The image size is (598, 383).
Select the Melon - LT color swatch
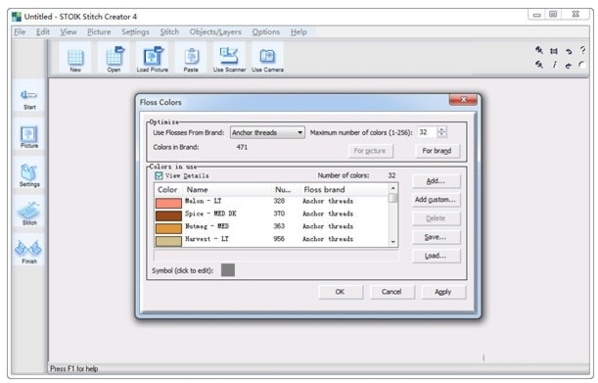point(169,203)
